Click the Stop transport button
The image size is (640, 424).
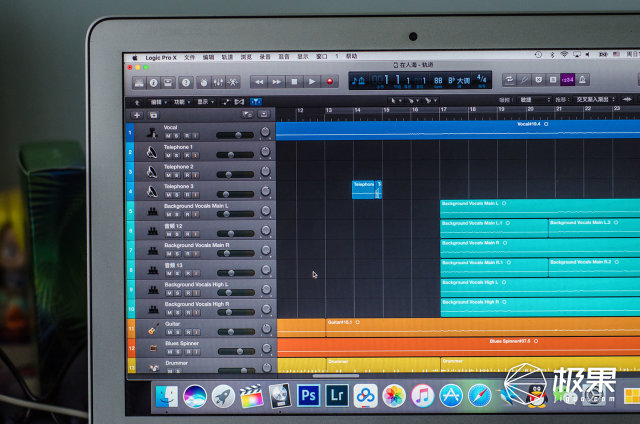(294, 82)
